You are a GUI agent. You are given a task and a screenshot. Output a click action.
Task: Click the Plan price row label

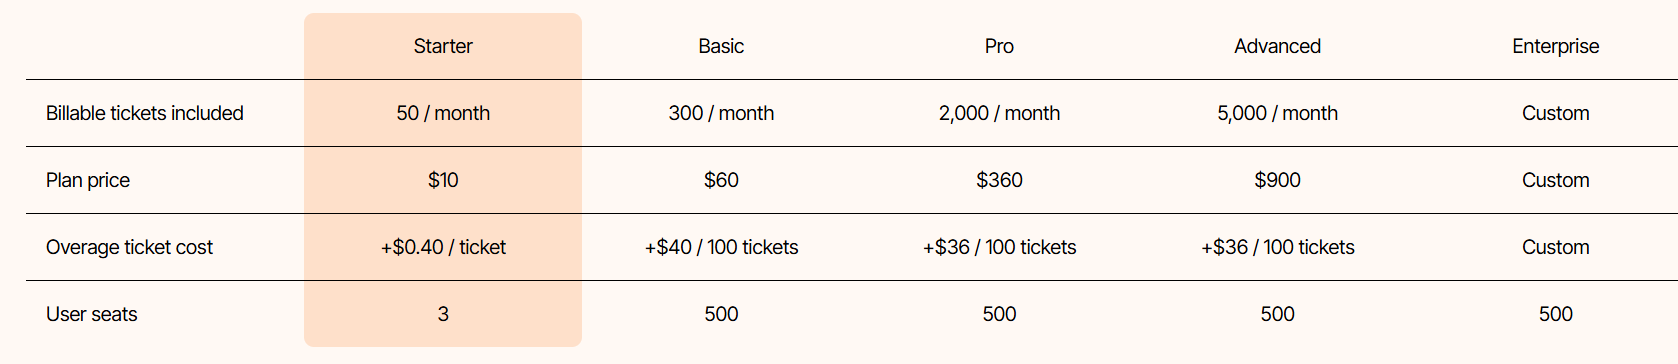point(88,180)
